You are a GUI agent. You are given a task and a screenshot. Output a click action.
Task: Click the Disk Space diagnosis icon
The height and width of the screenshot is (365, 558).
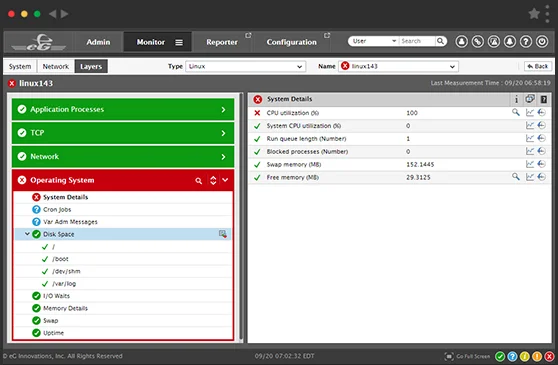click(x=223, y=234)
